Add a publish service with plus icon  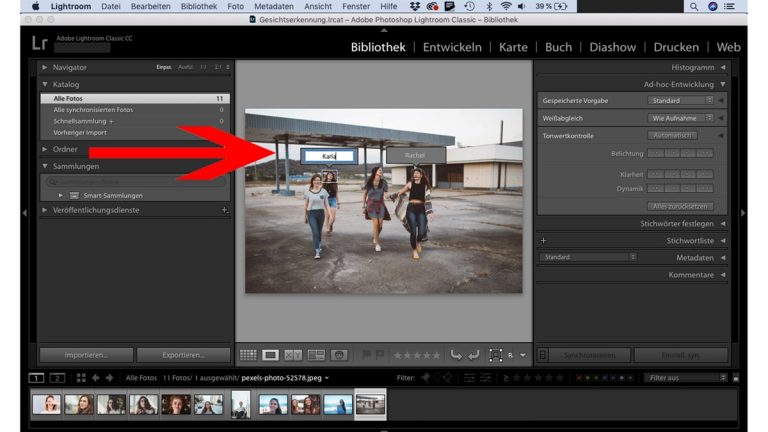[x=224, y=210]
